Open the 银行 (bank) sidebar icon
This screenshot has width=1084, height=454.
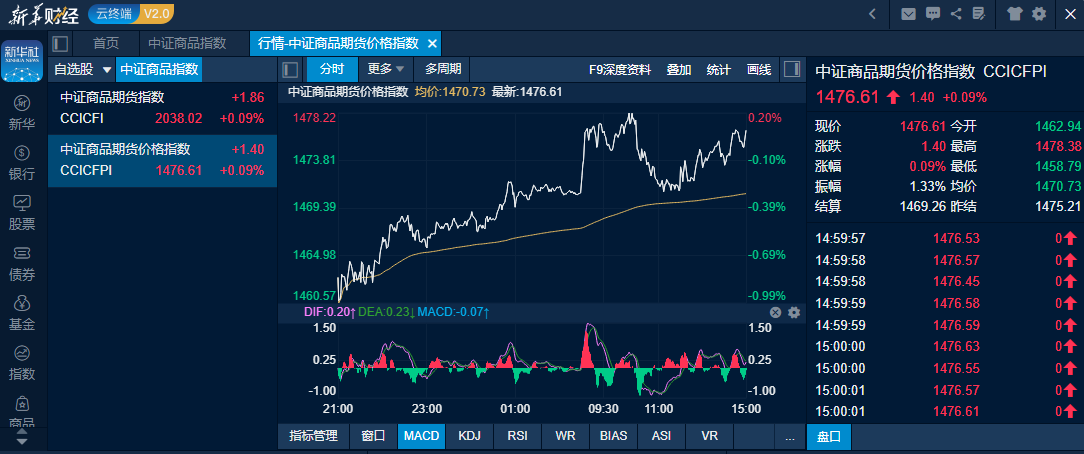tap(22, 163)
